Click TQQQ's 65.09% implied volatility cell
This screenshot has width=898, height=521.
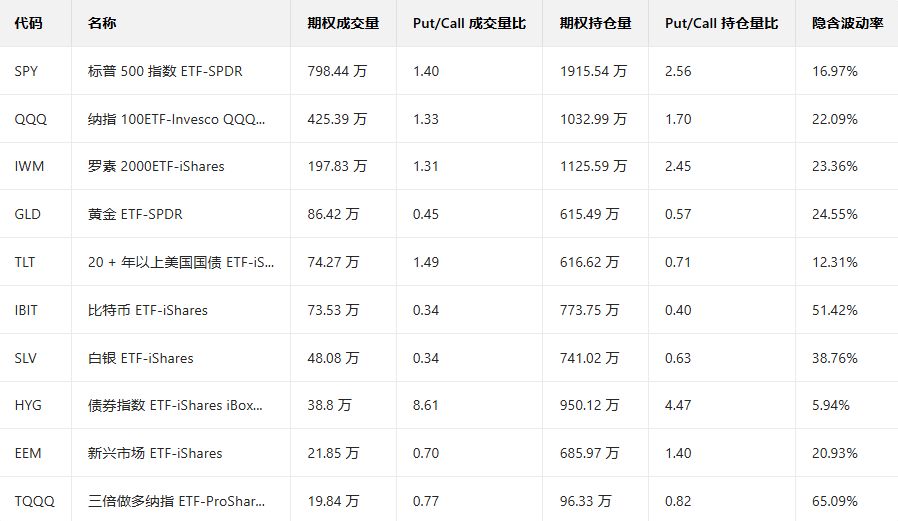(835, 501)
